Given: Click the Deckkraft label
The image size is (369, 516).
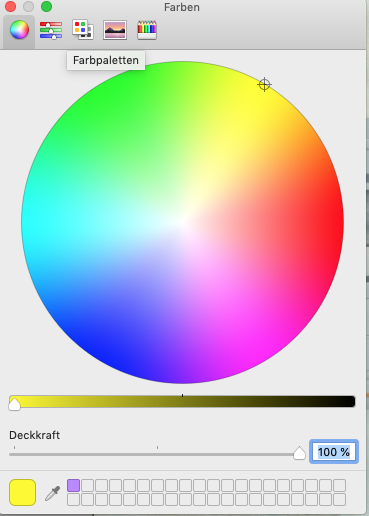Looking at the screenshot, I should click(x=35, y=435).
